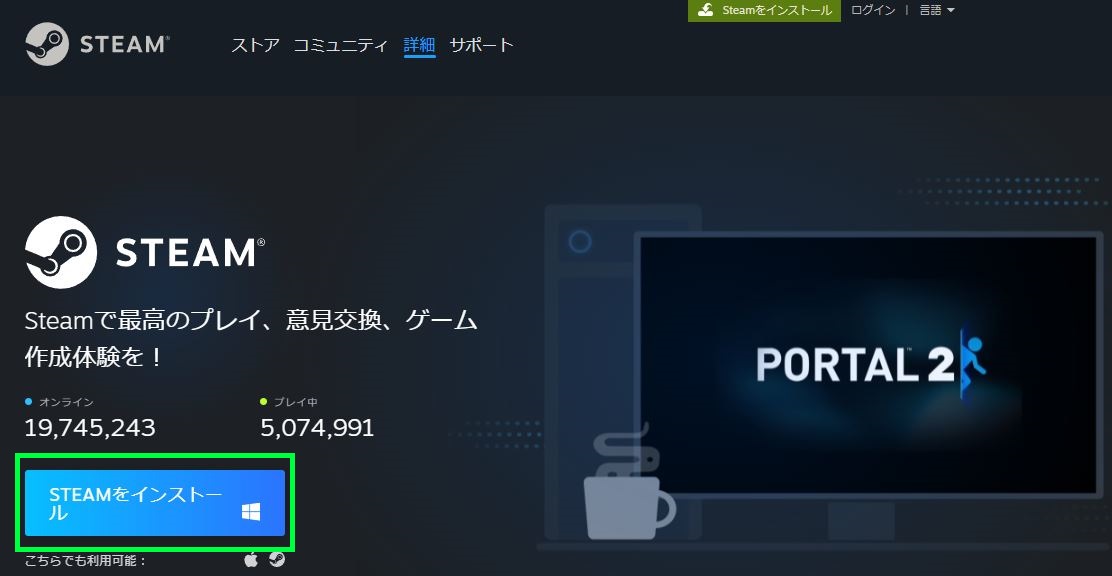Screen dimensions: 1112x576
Task: Click the green Steamをインストール header button
Action: tap(764, 10)
